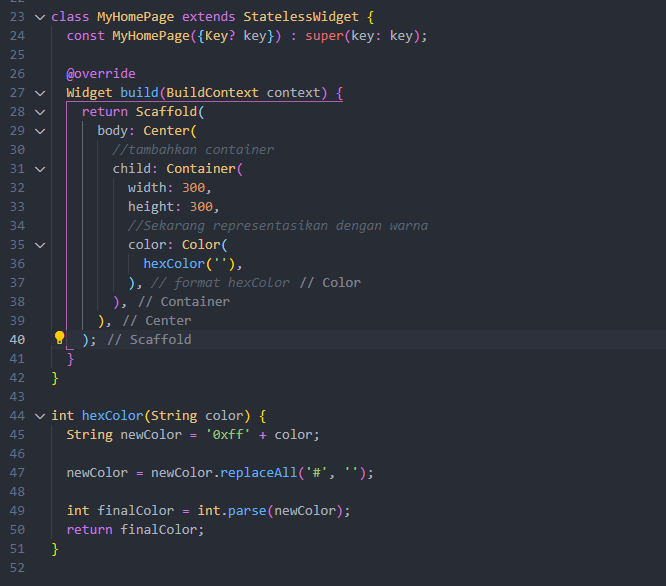Fold the body: Center block on line 29
Viewport: 666px width, 586px height.
click(40, 131)
